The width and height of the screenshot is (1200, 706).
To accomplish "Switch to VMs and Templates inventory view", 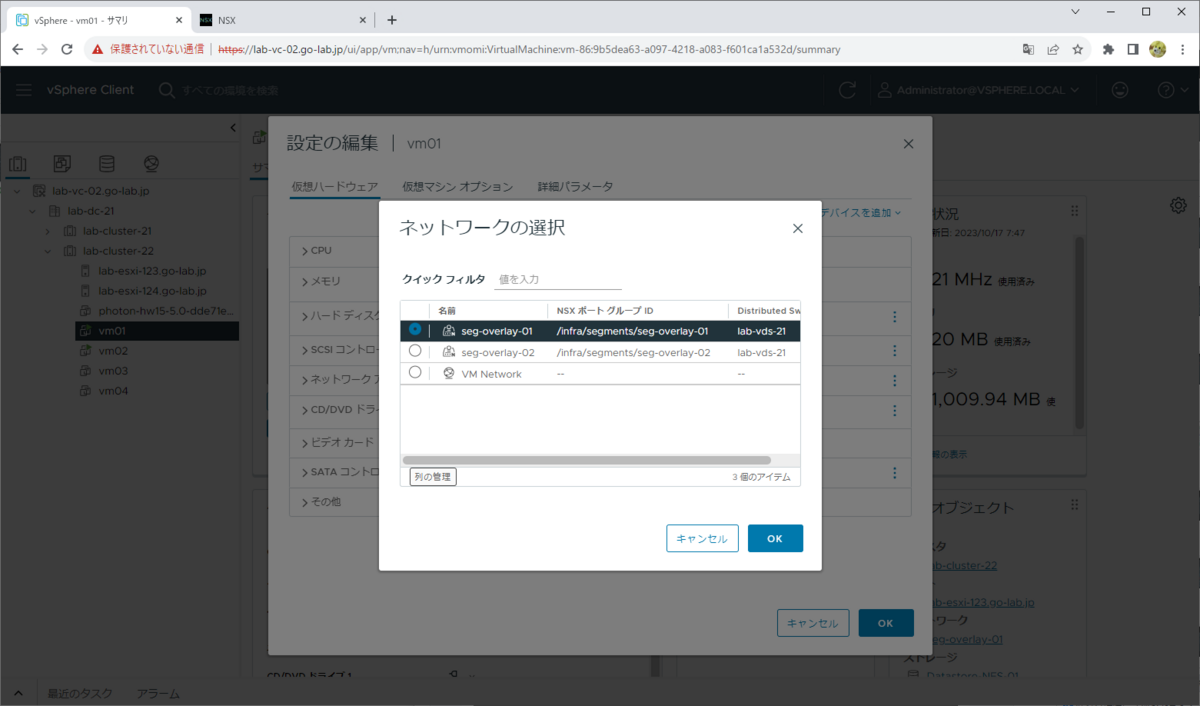I will [x=62, y=163].
